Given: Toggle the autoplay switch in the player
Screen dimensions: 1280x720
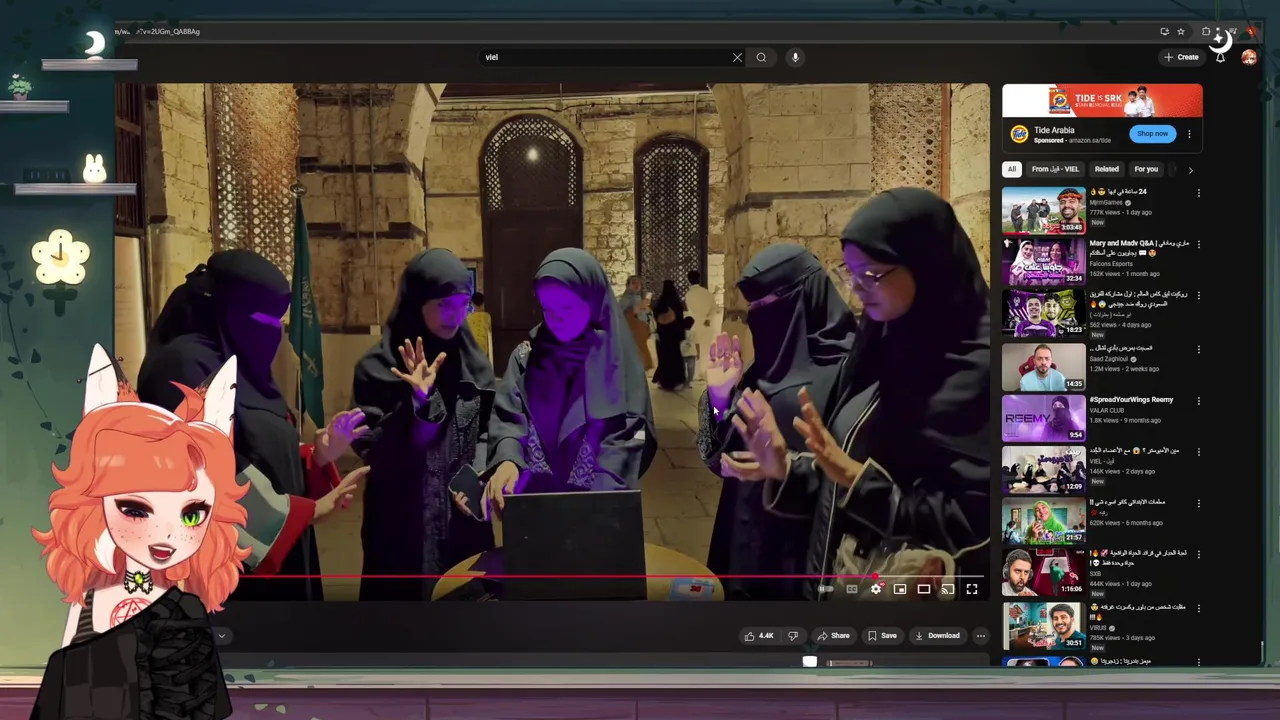Looking at the screenshot, I should (x=826, y=589).
